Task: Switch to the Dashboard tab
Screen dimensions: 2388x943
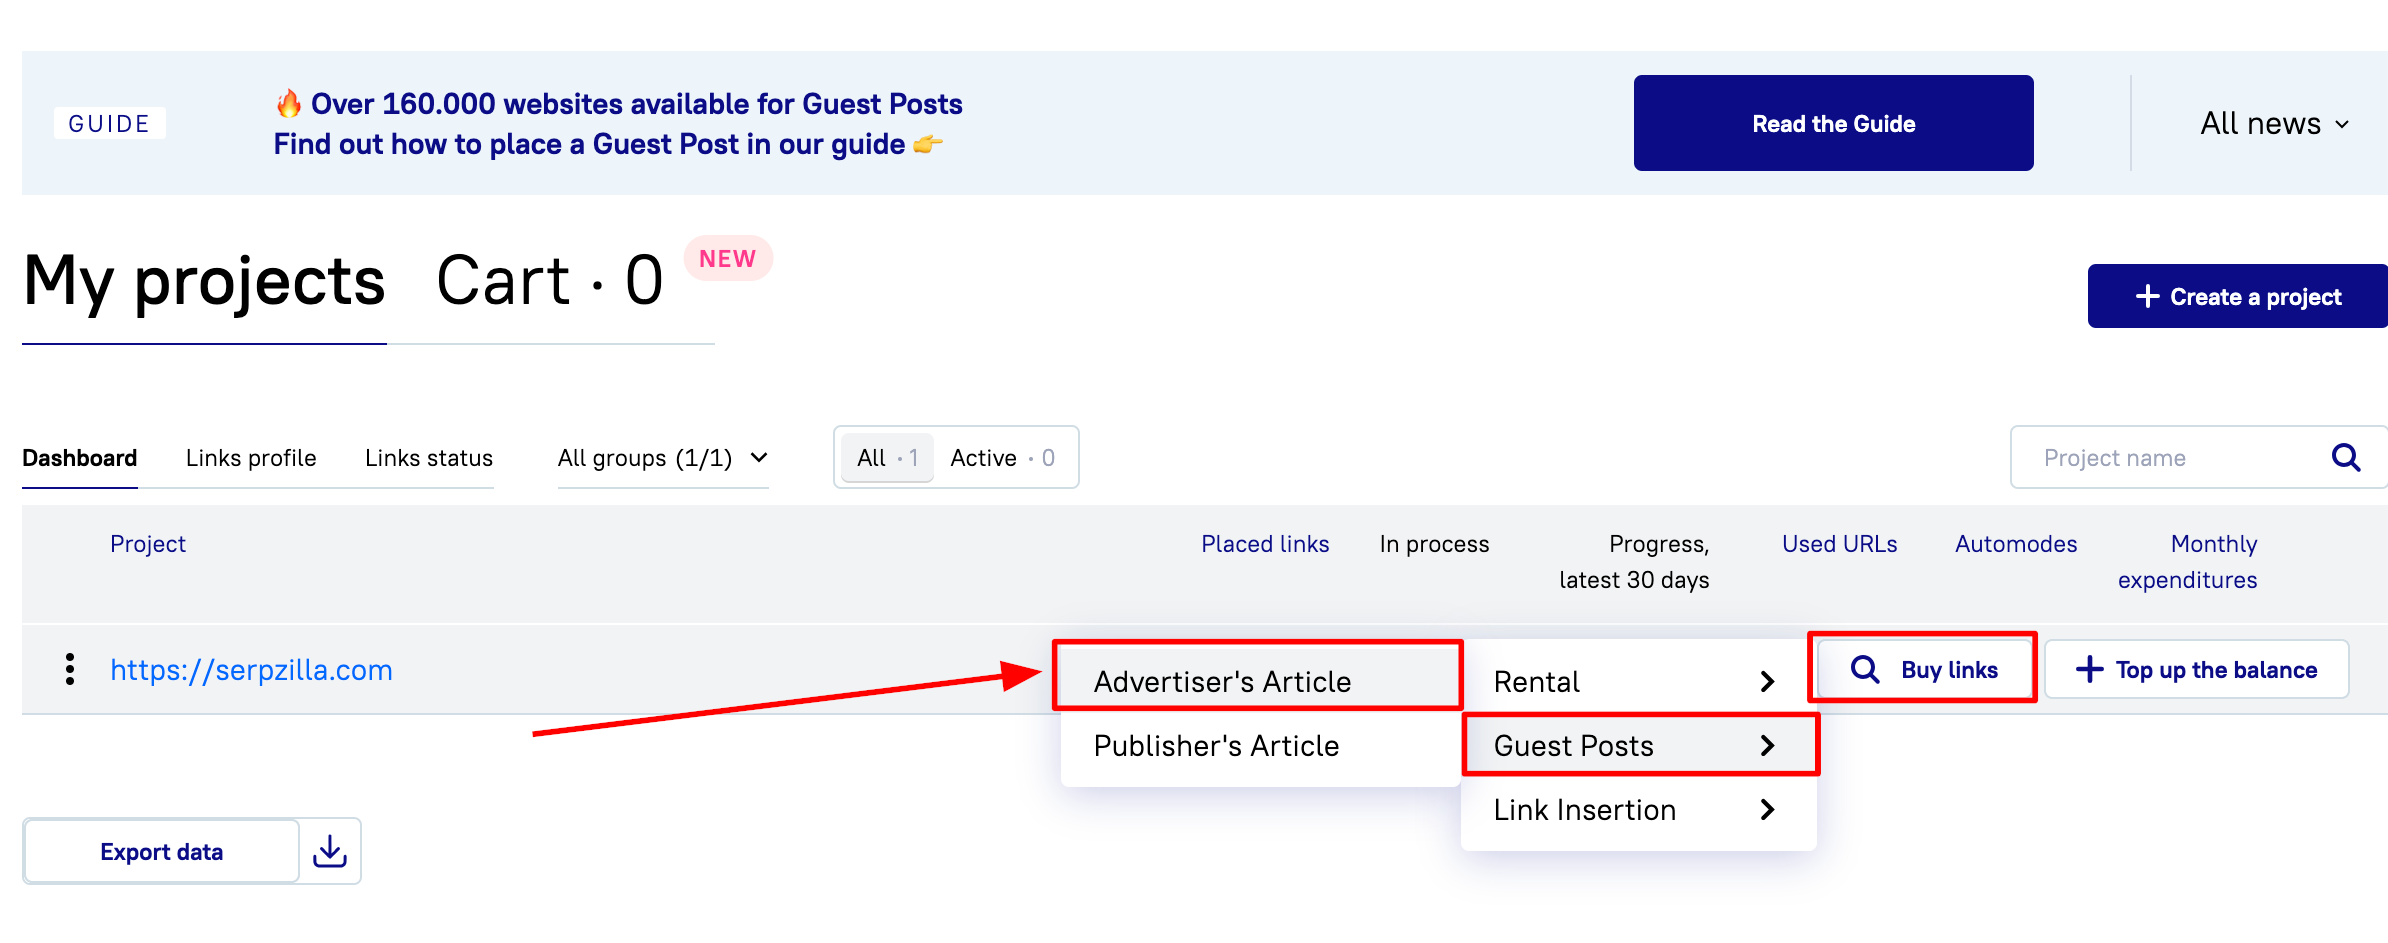Action: [x=80, y=458]
